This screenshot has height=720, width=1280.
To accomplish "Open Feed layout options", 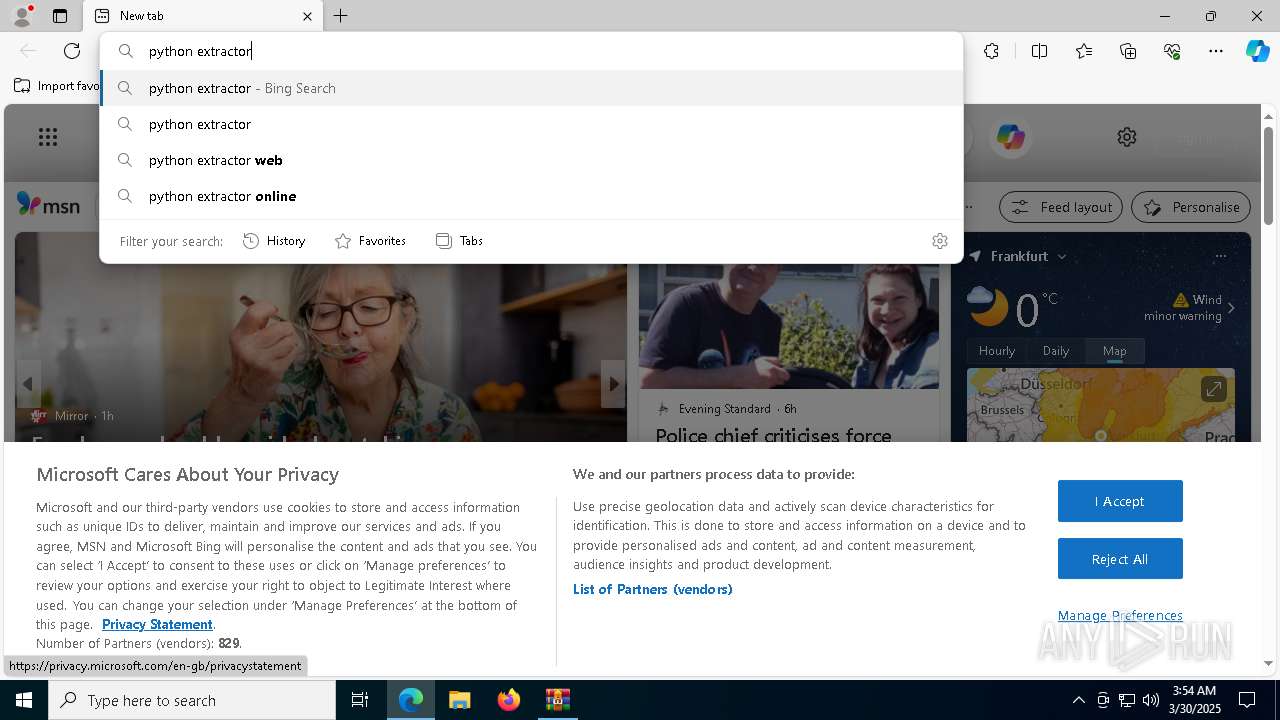I will (x=1062, y=207).
